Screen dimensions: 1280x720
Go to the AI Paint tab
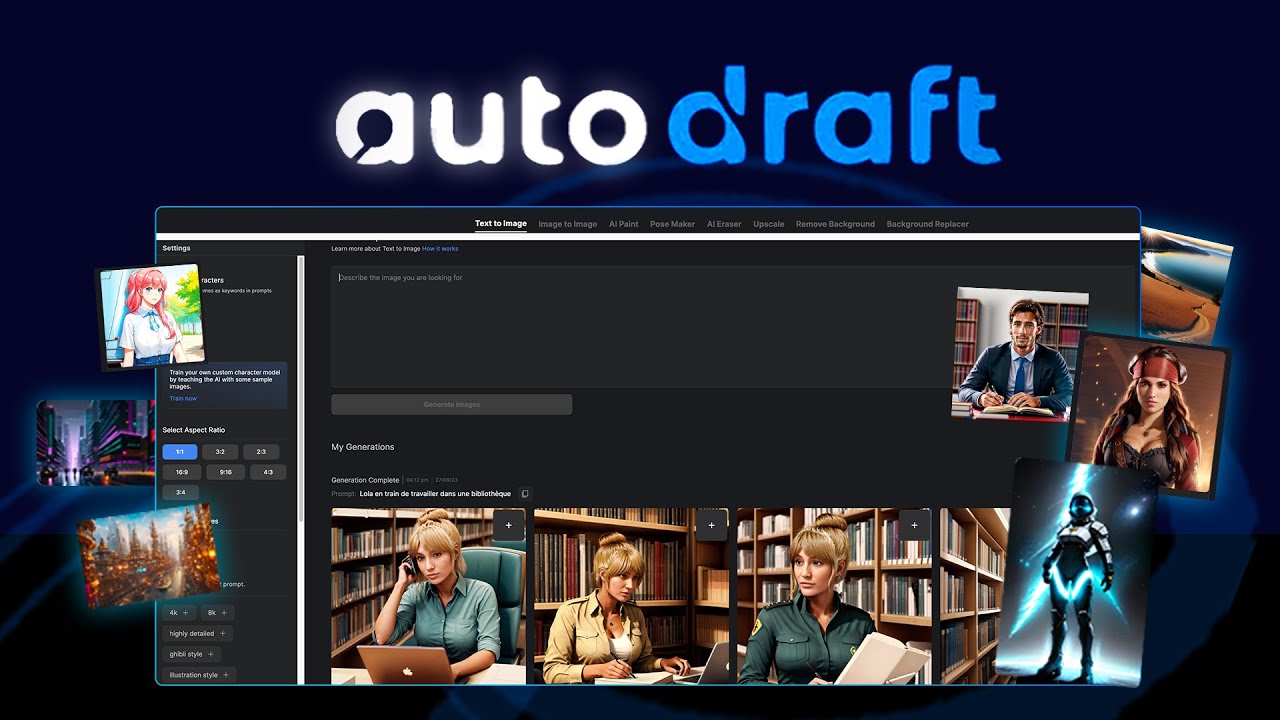tap(623, 224)
